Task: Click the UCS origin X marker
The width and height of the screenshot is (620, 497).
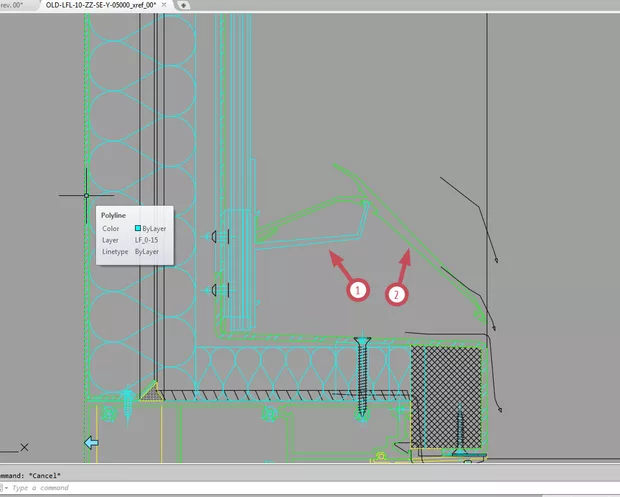Action: (24, 447)
